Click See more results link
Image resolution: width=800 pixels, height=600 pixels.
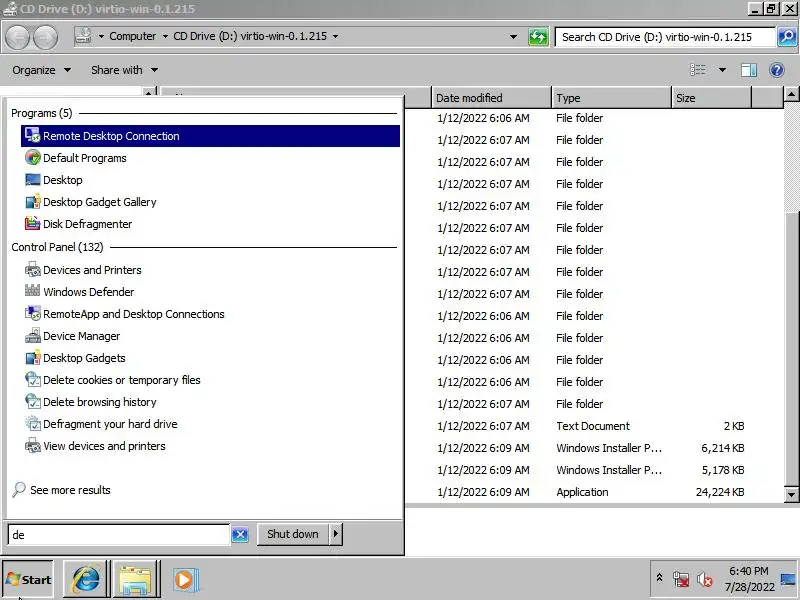click(70, 490)
